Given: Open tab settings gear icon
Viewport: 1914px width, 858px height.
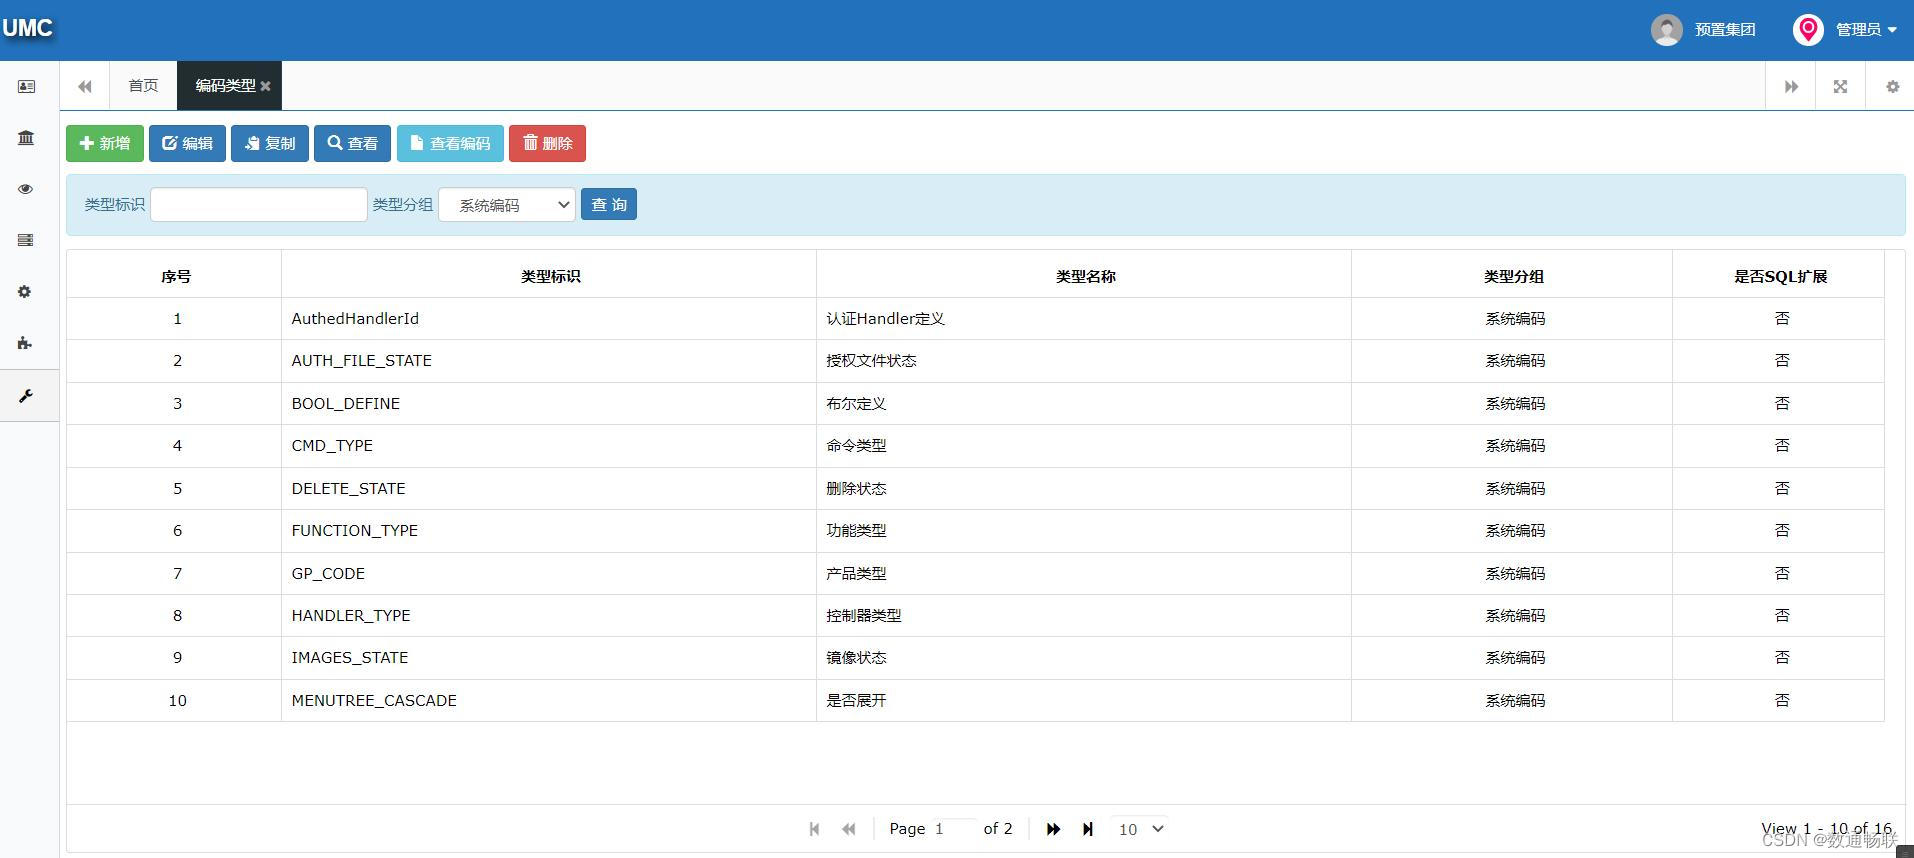Looking at the screenshot, I should (1892, 87).
